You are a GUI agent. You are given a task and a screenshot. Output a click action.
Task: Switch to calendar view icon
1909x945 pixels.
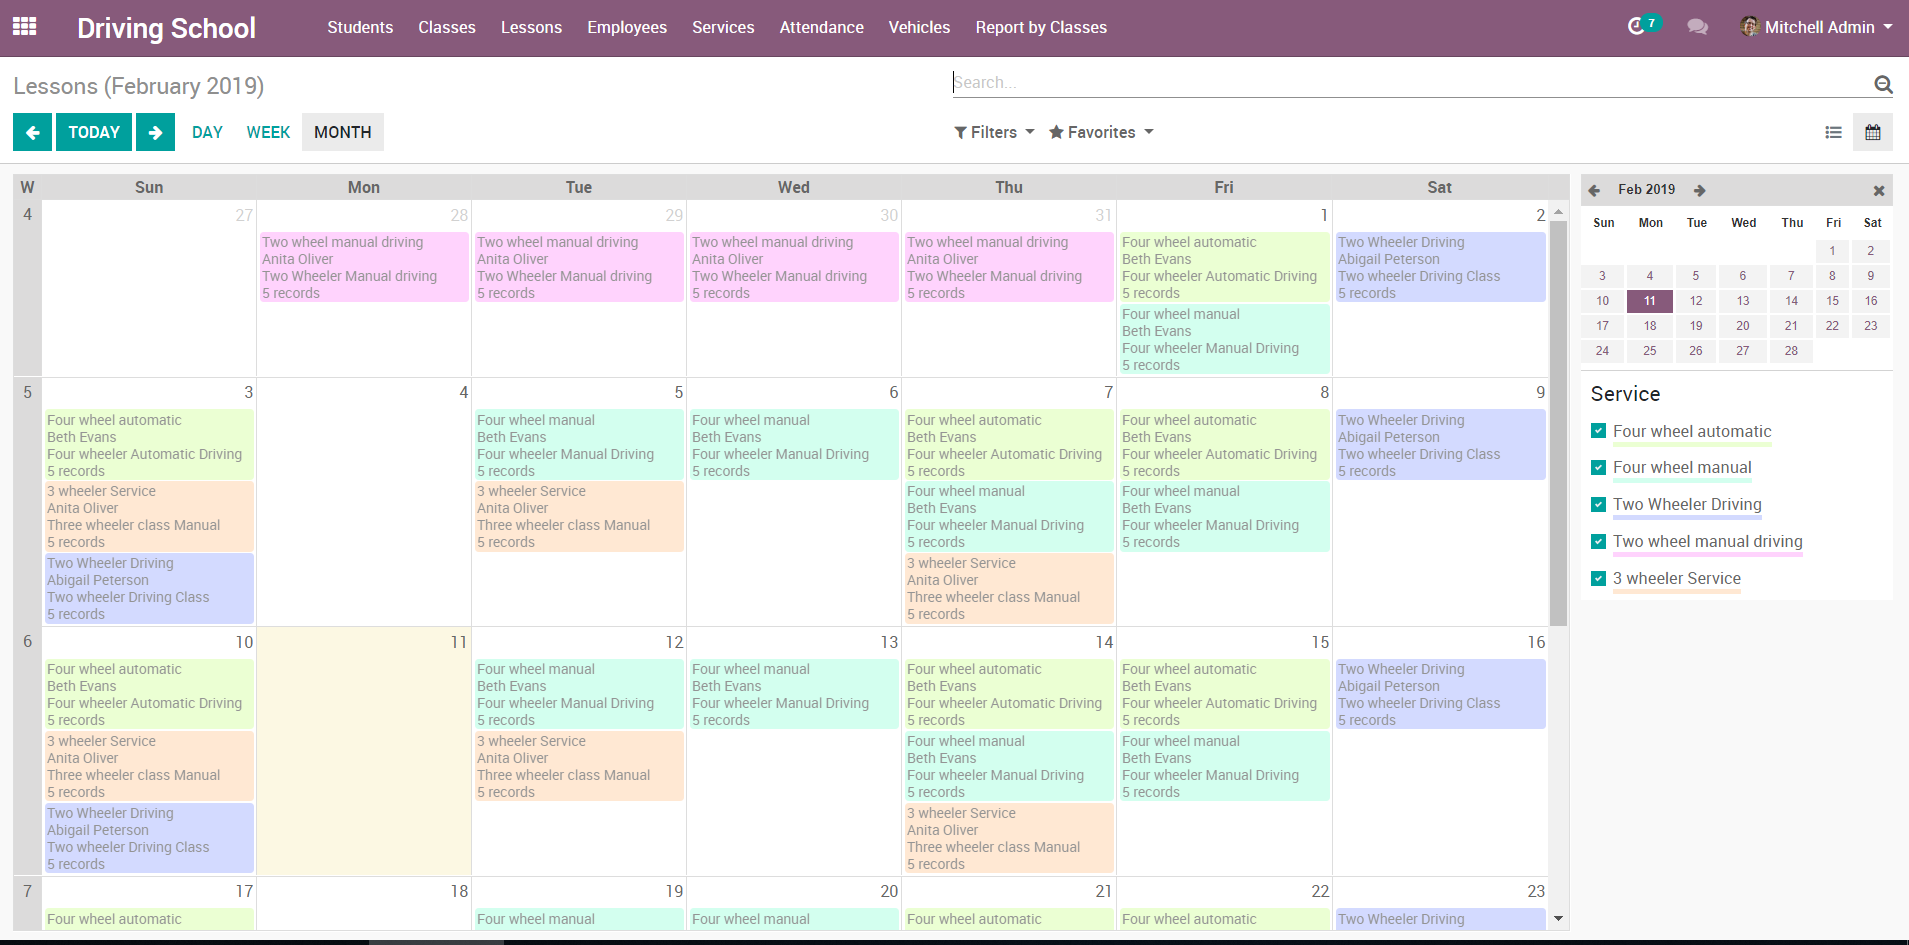1872,132
